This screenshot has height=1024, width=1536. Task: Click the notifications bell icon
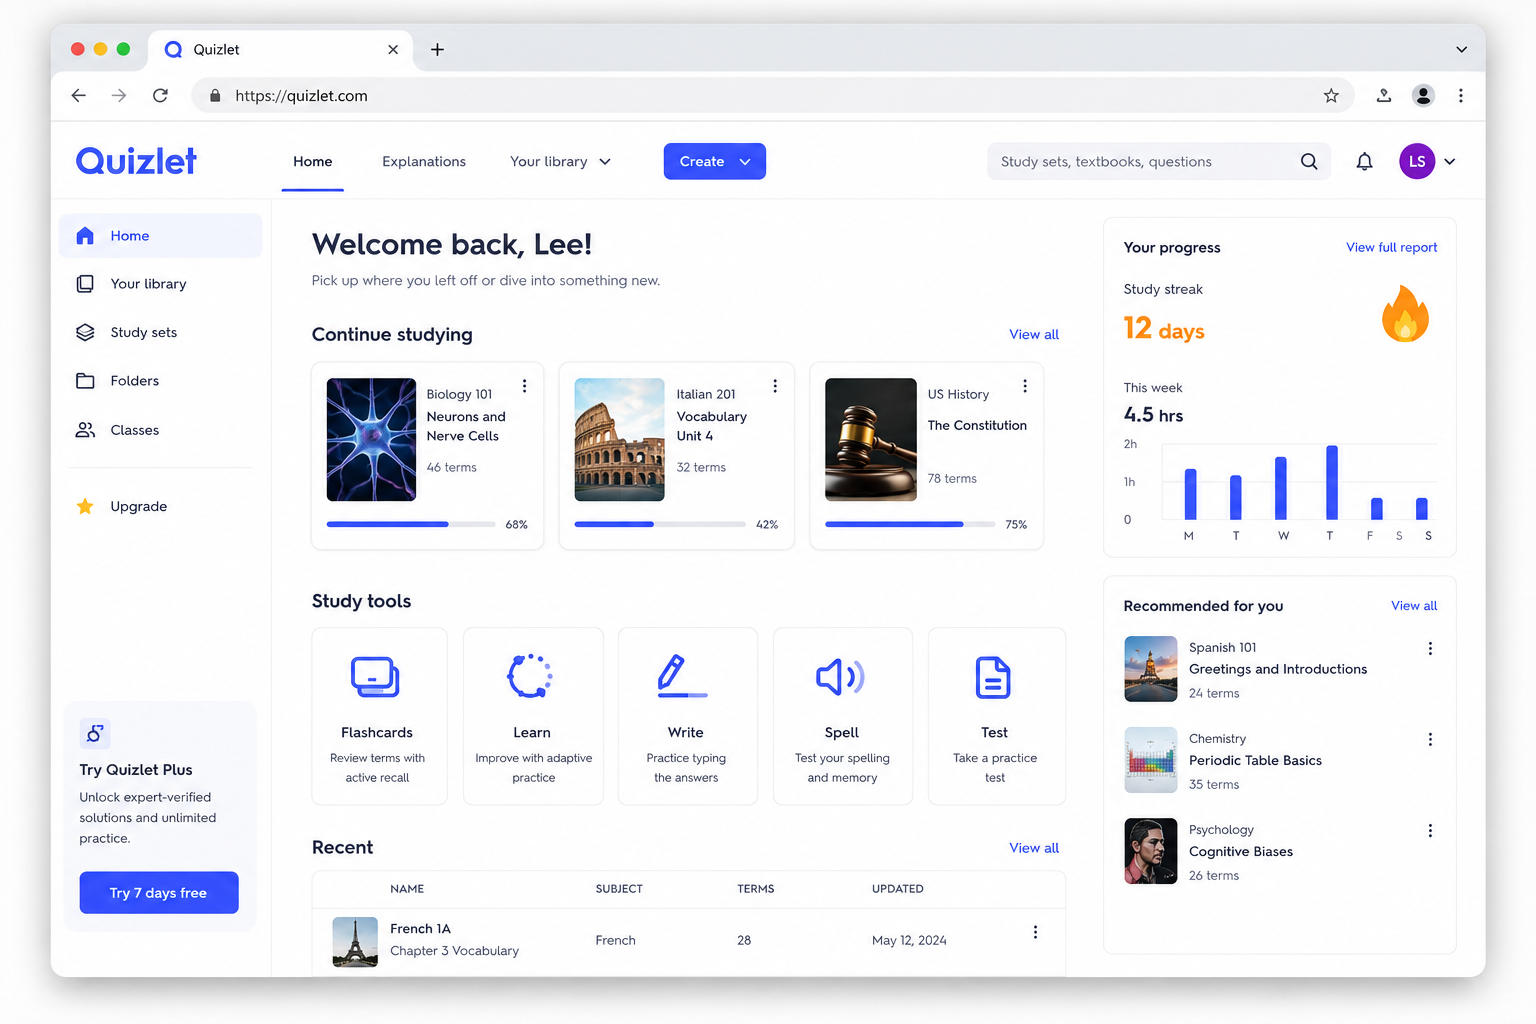1364,162
